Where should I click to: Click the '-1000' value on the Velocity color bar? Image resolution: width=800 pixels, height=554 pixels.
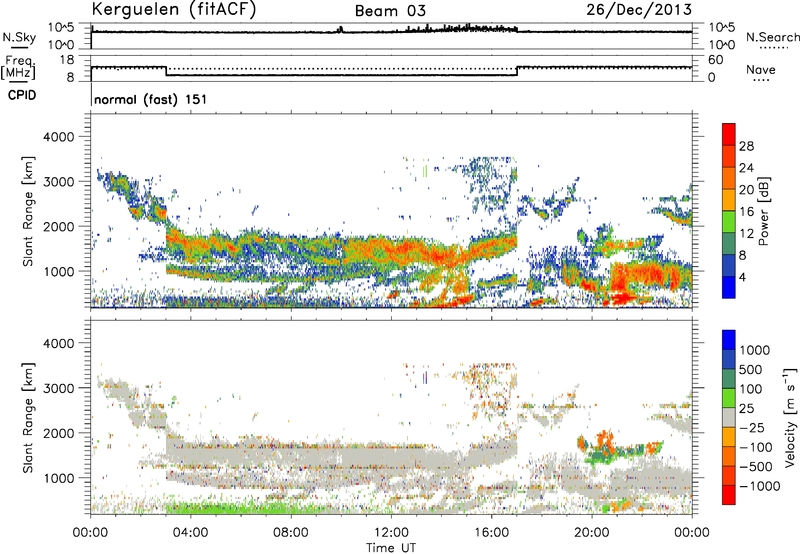(x=760, y=486)
